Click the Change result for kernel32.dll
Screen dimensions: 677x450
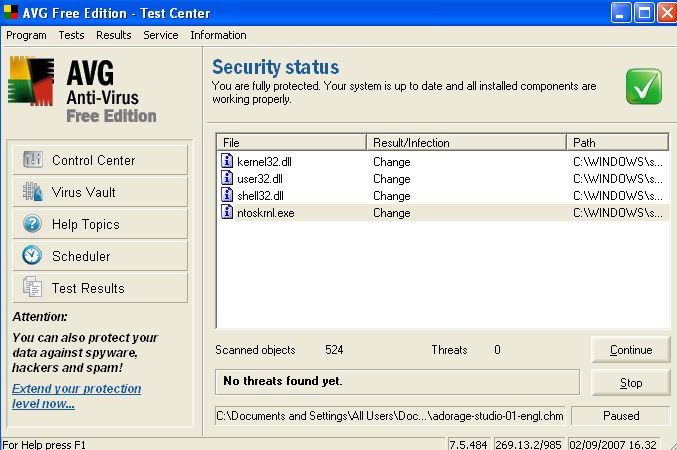(392, 162)
